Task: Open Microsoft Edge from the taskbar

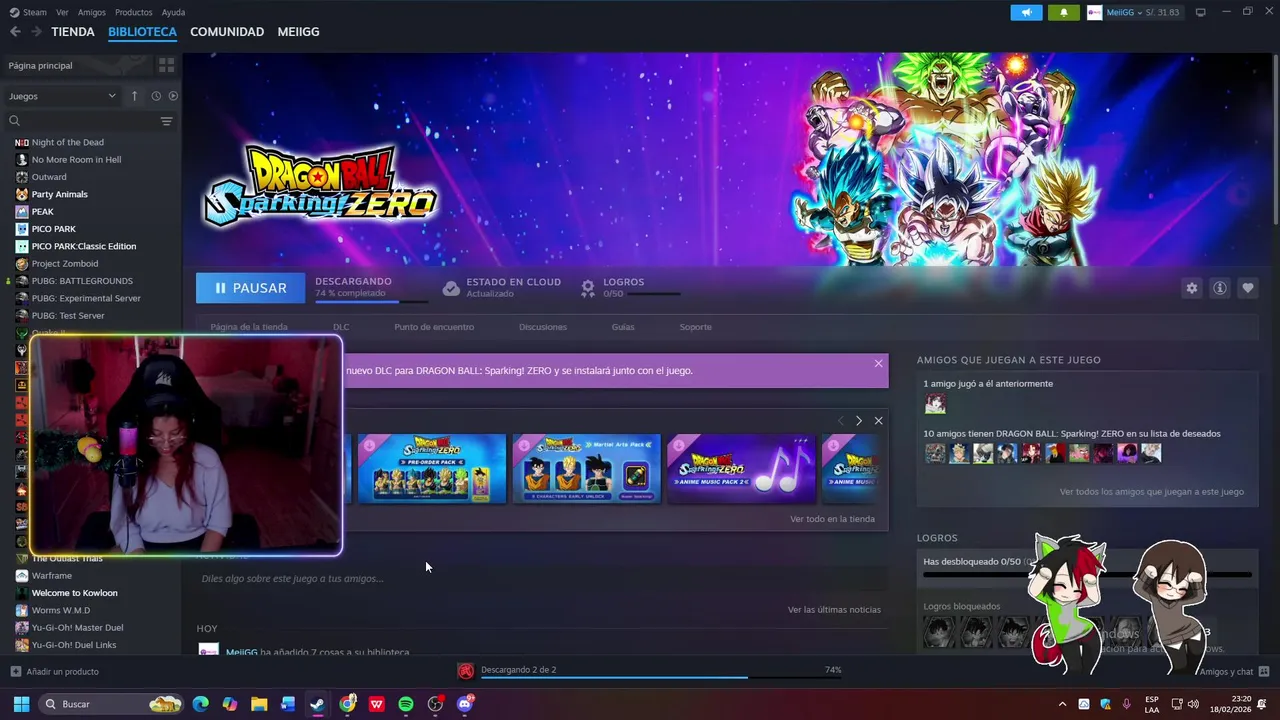Action: [200, 704]
